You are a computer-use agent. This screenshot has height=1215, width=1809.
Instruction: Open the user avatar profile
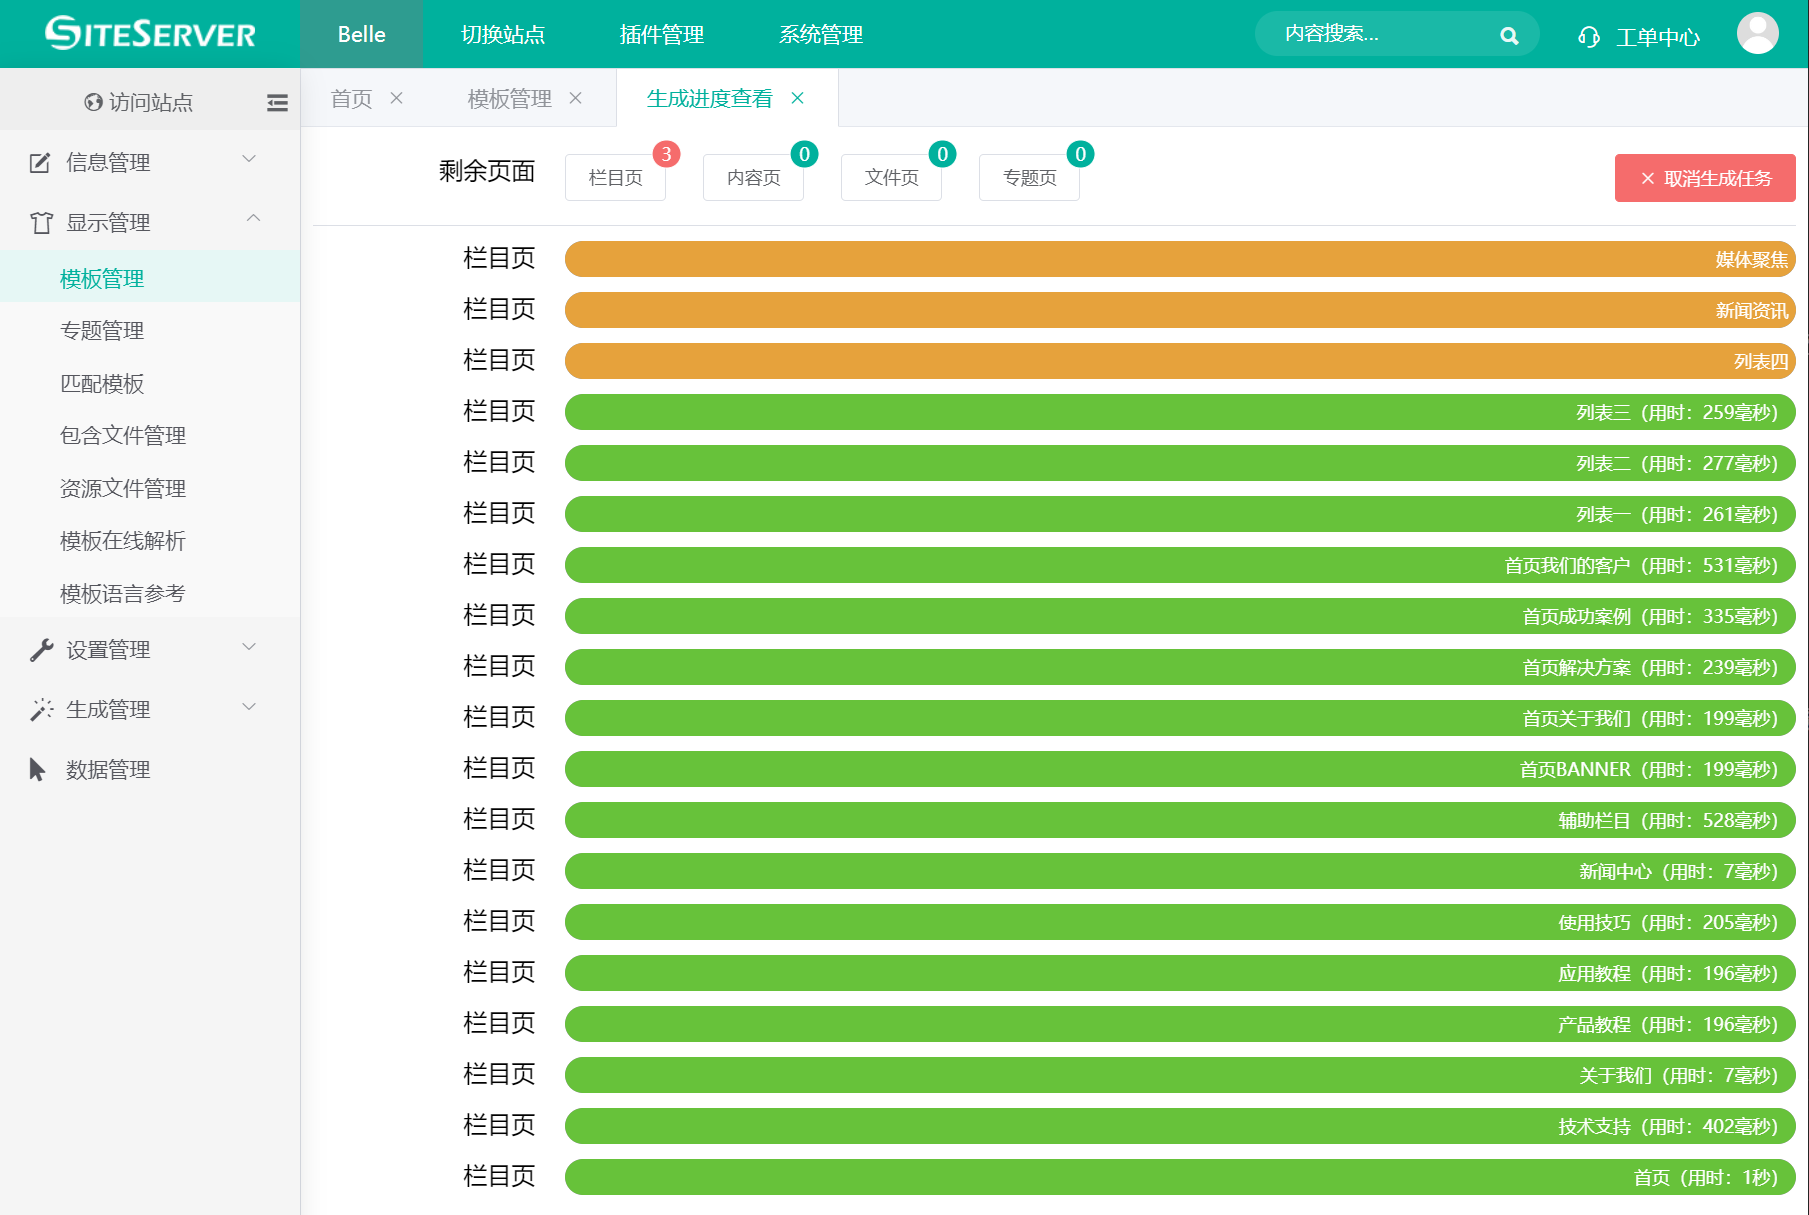coord(1757,34)
